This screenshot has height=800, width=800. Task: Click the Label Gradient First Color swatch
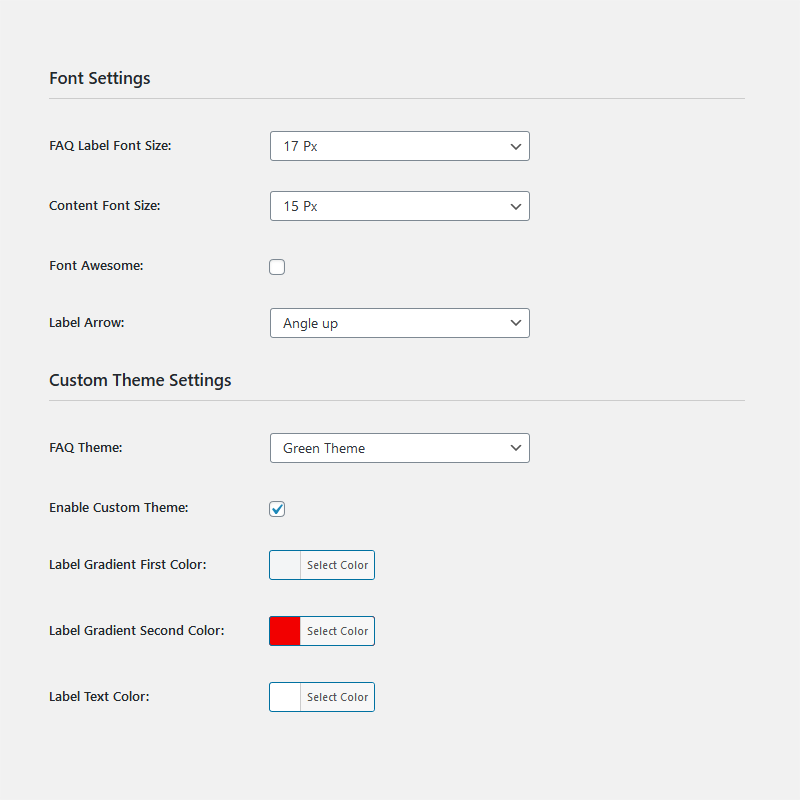(284, 565)
